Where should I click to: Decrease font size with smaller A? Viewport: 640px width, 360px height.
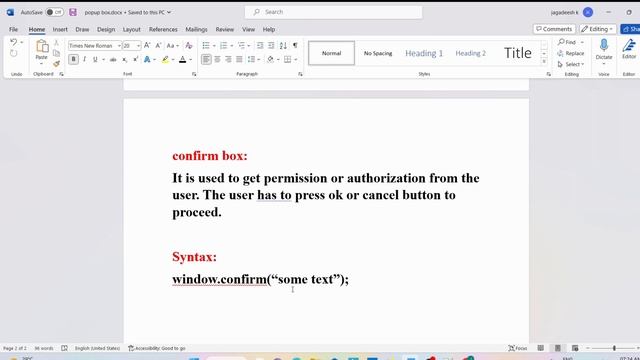coord(158,46)
